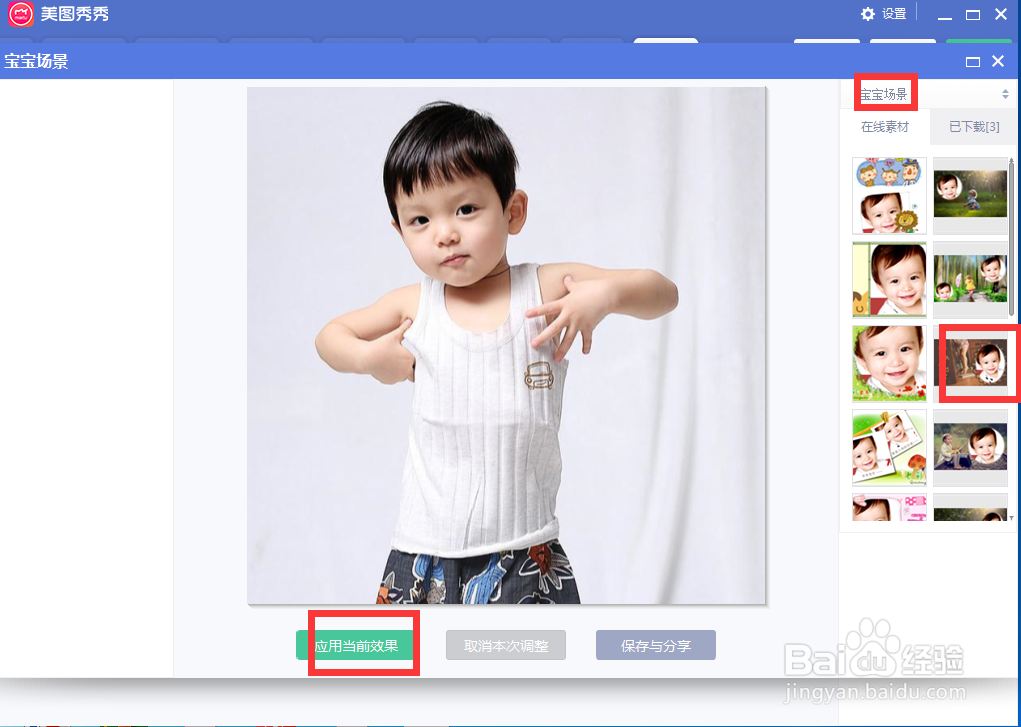Select the brown wooden-floor oval scene template
This screenshot has width=1021, height=727.
[970, 364]
